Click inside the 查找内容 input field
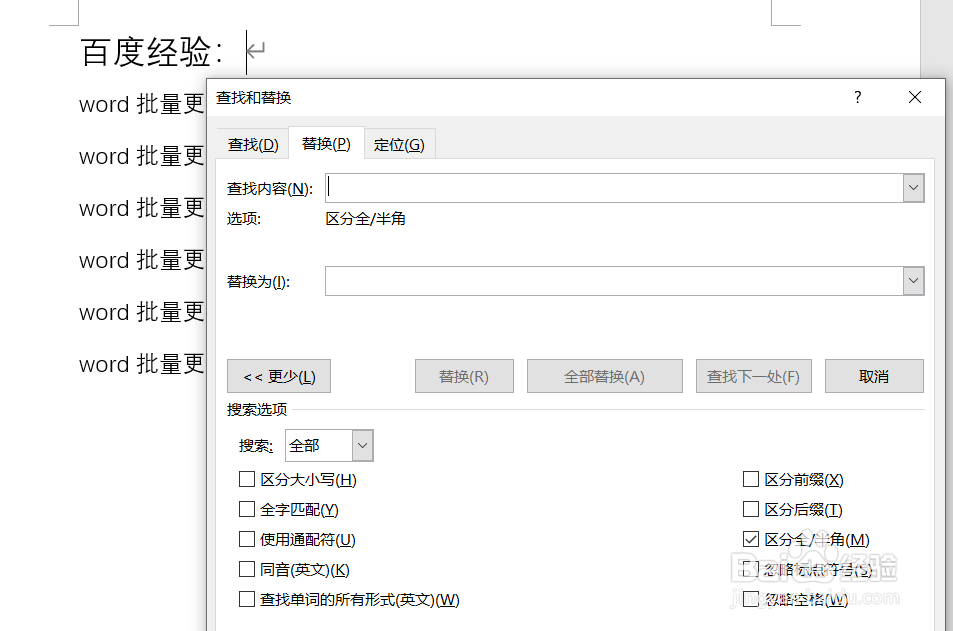 pos(600,187)
